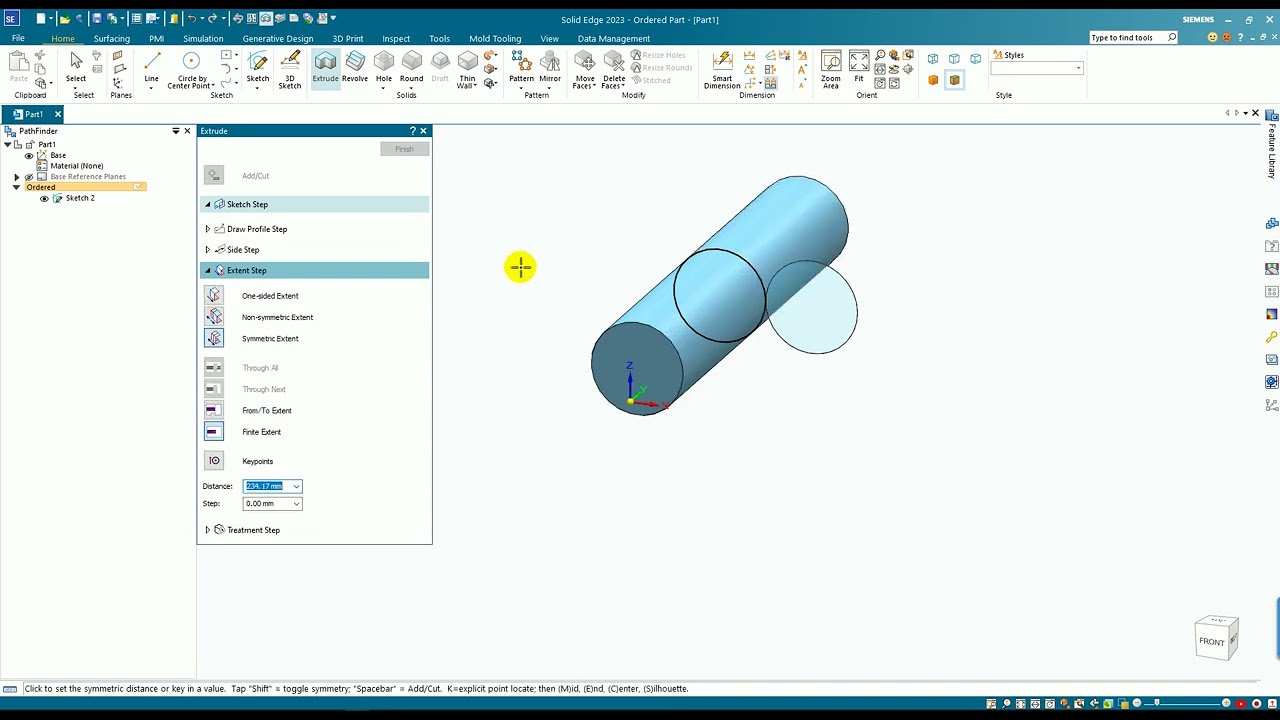The width and height of the screenshot is (1280, 720).
Task: Open the Hole feature tool
Action: 384,67
